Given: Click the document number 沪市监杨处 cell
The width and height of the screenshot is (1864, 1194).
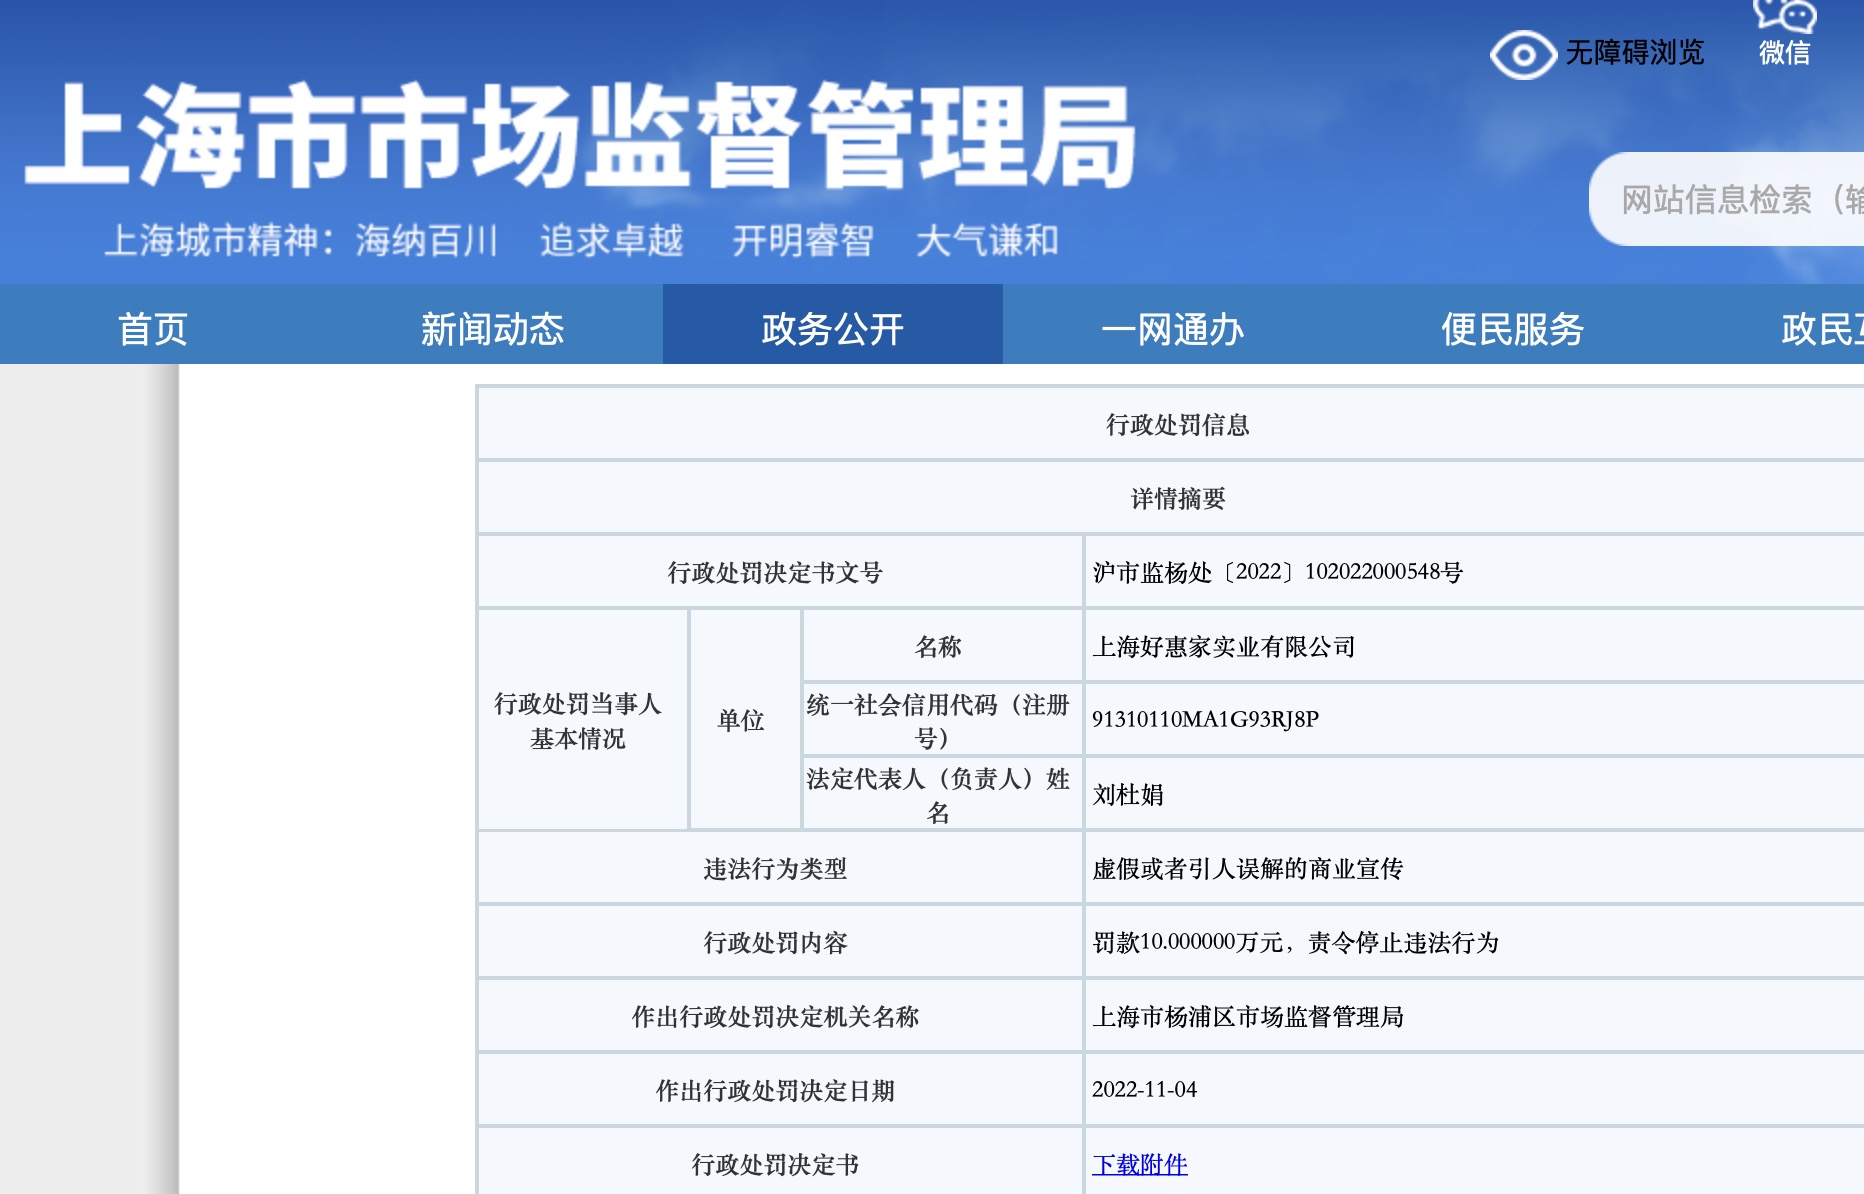Looking at the screenshot, I should [1277, 572].
